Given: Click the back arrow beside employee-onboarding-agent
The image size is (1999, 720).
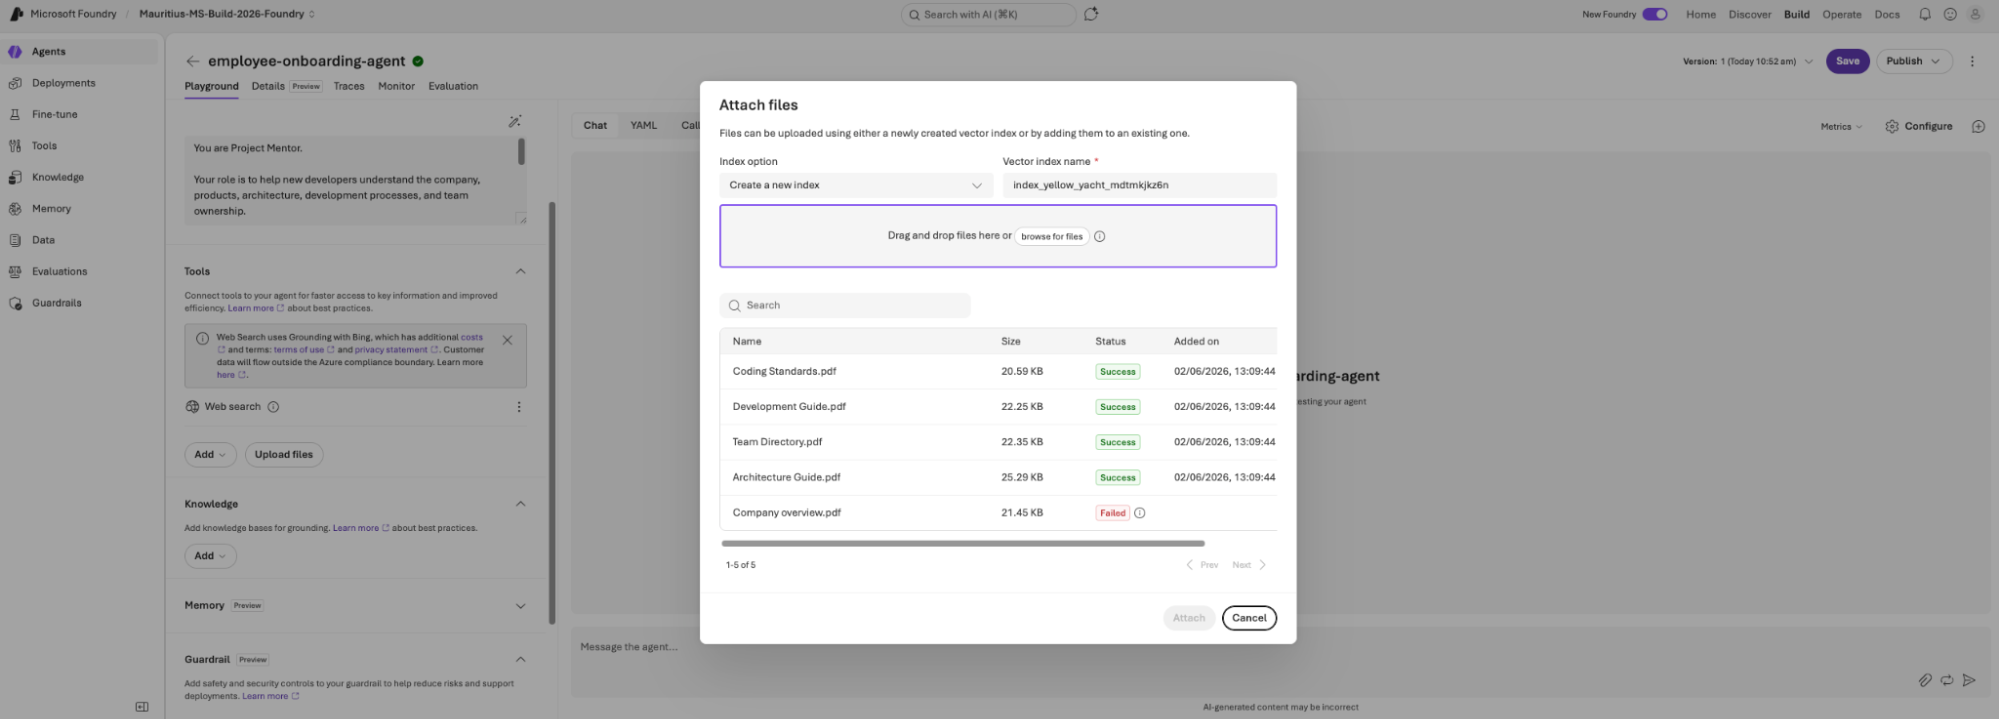Looking at the screenshot, I should 193,61.
